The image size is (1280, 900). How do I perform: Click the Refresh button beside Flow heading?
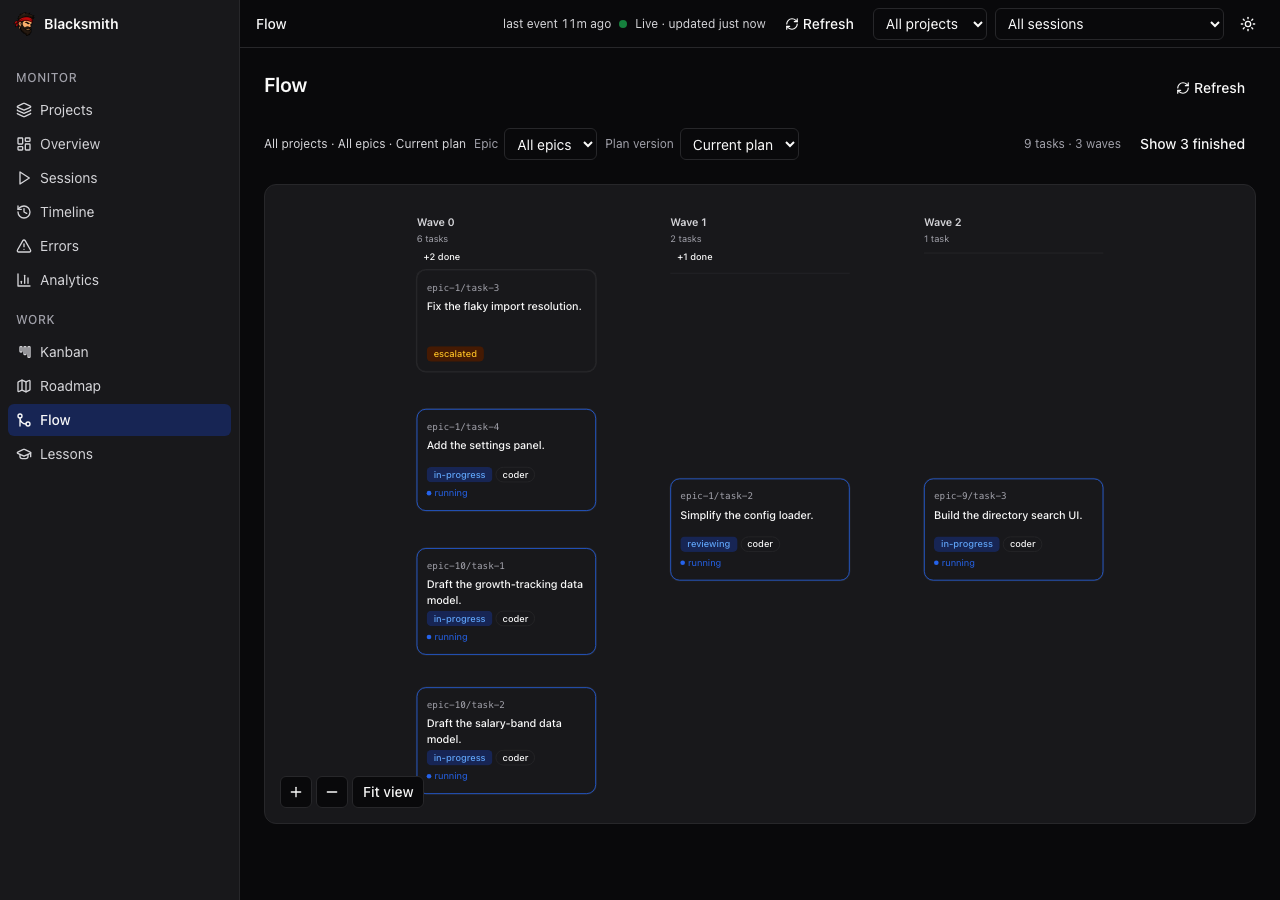[x=1210, y=88]
